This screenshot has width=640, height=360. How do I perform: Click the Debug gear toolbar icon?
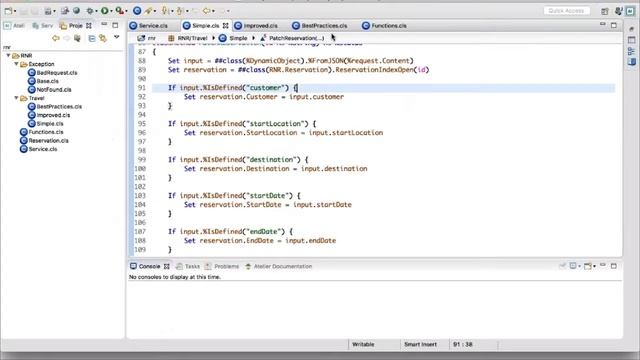point(90,11)
